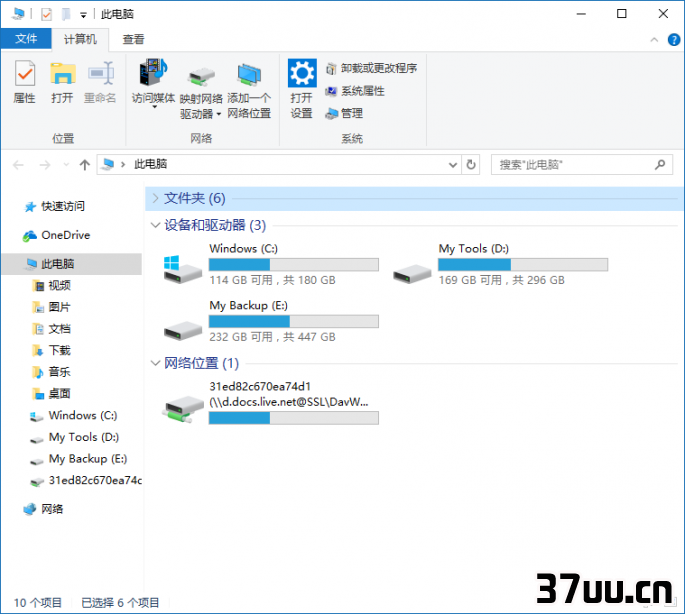The image size is (685, 614).
Task: Open Quick access (快速访问) in sidebar
Action: point(62,206)
